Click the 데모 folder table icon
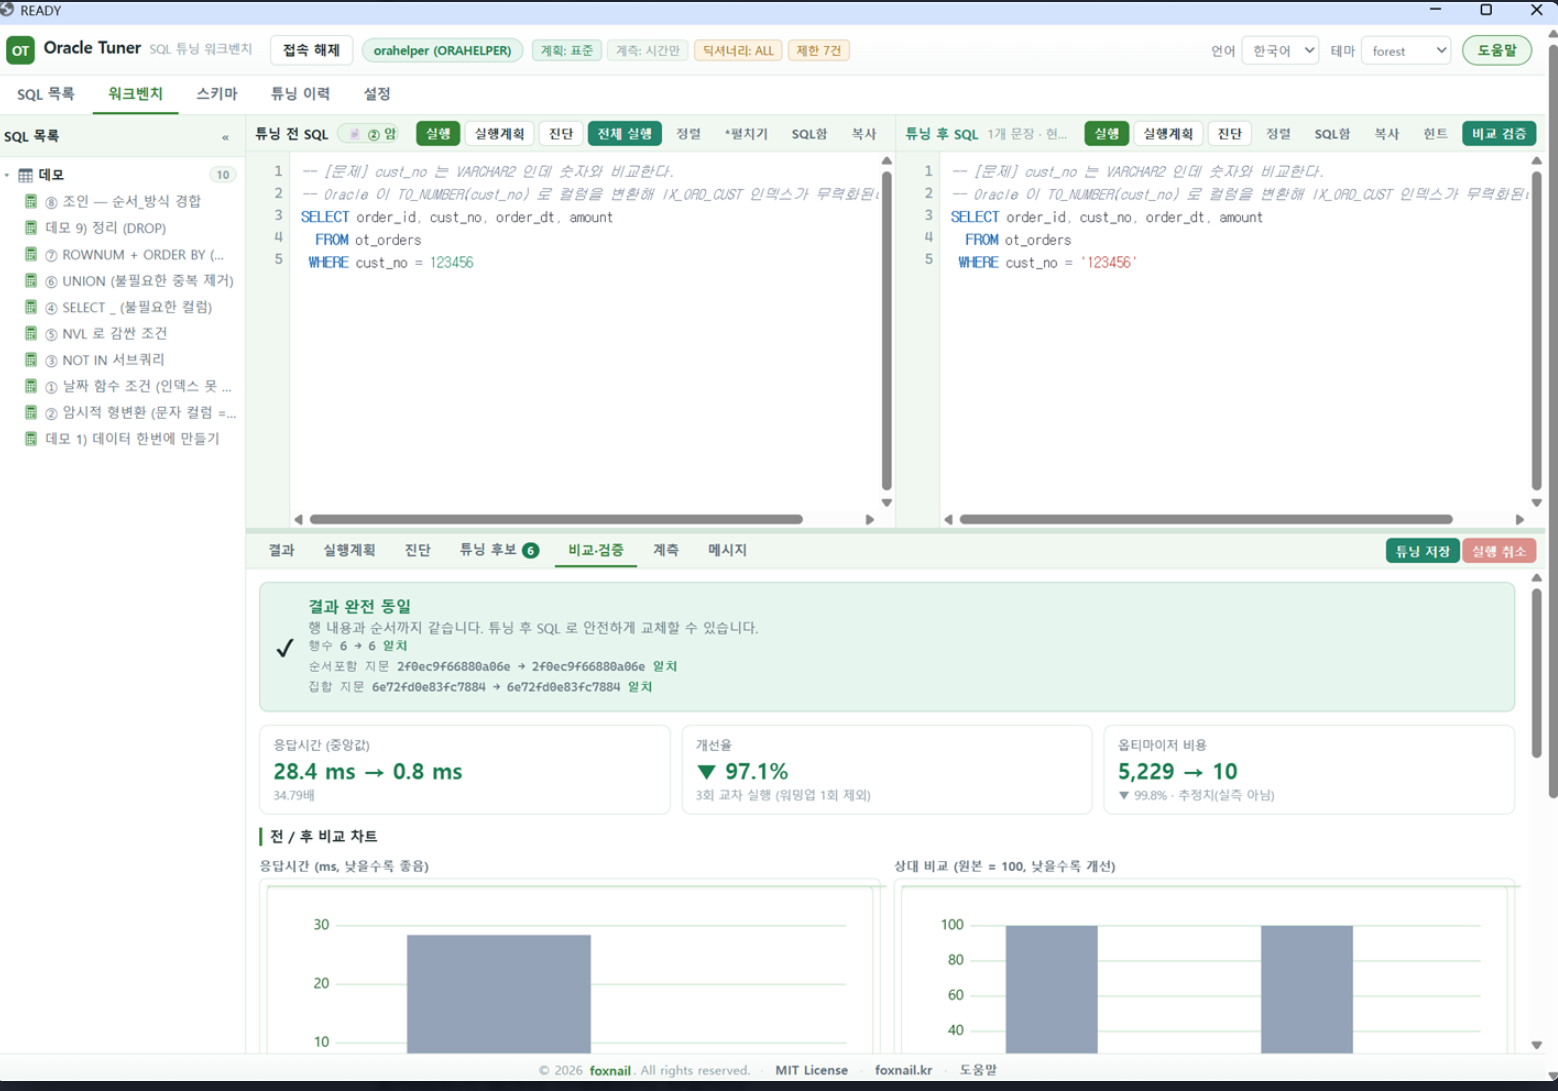 [x=26, y=175]
